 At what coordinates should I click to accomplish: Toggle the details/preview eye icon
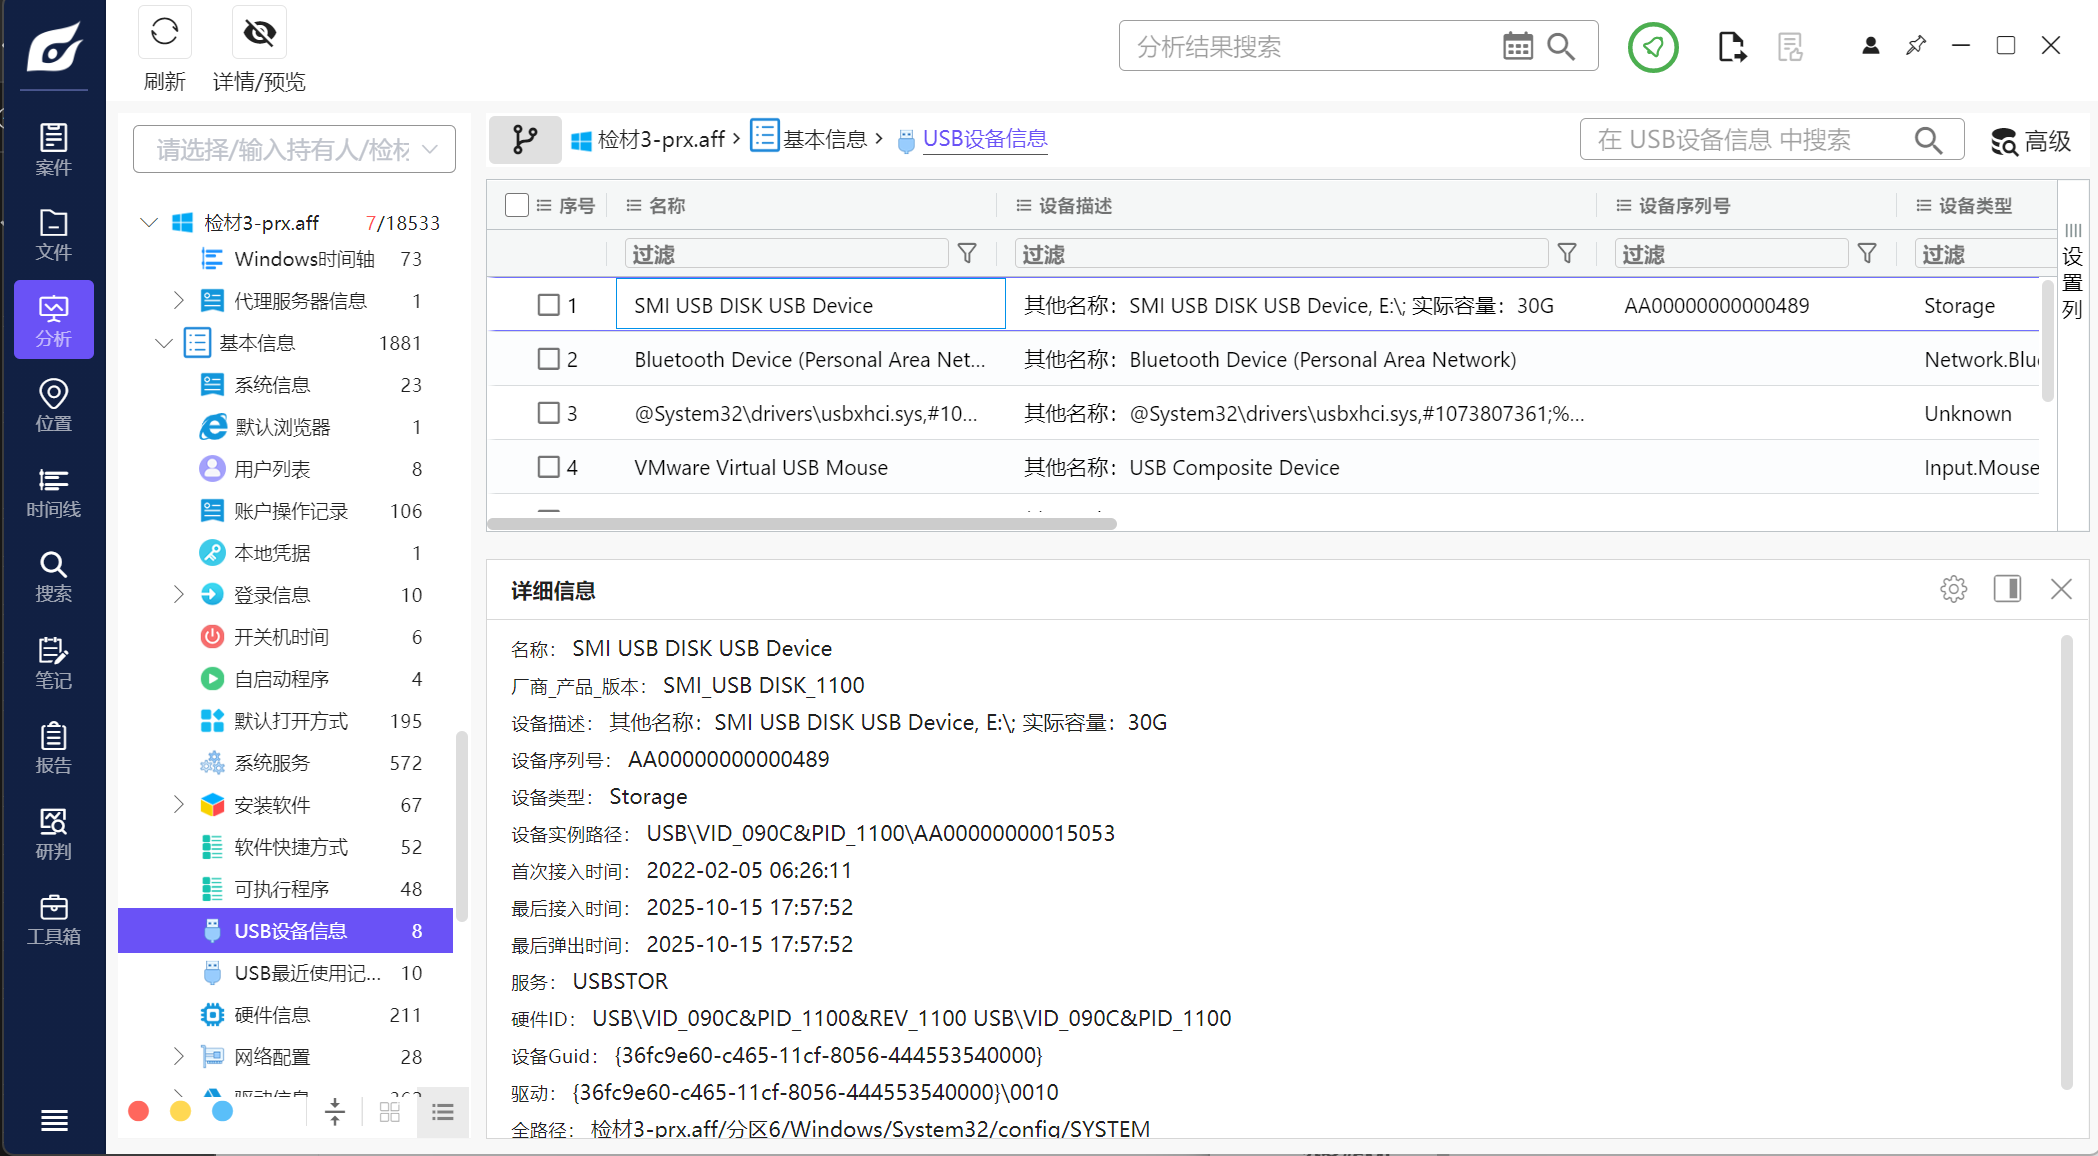[259, 34]
